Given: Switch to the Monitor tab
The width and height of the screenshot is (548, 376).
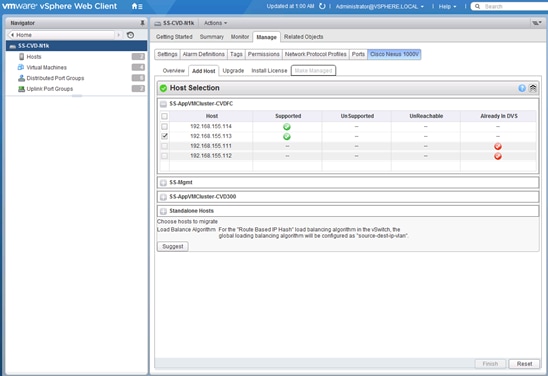Looking at the screenshot, I should pyautogui.click(x=240, y=37).
